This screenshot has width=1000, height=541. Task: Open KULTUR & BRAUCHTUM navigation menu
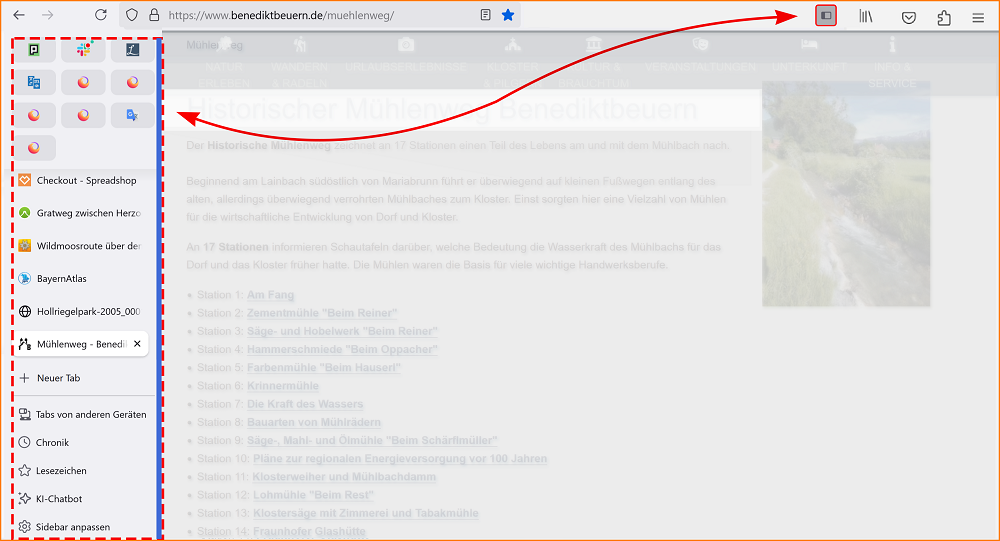[x=593, y=64]
